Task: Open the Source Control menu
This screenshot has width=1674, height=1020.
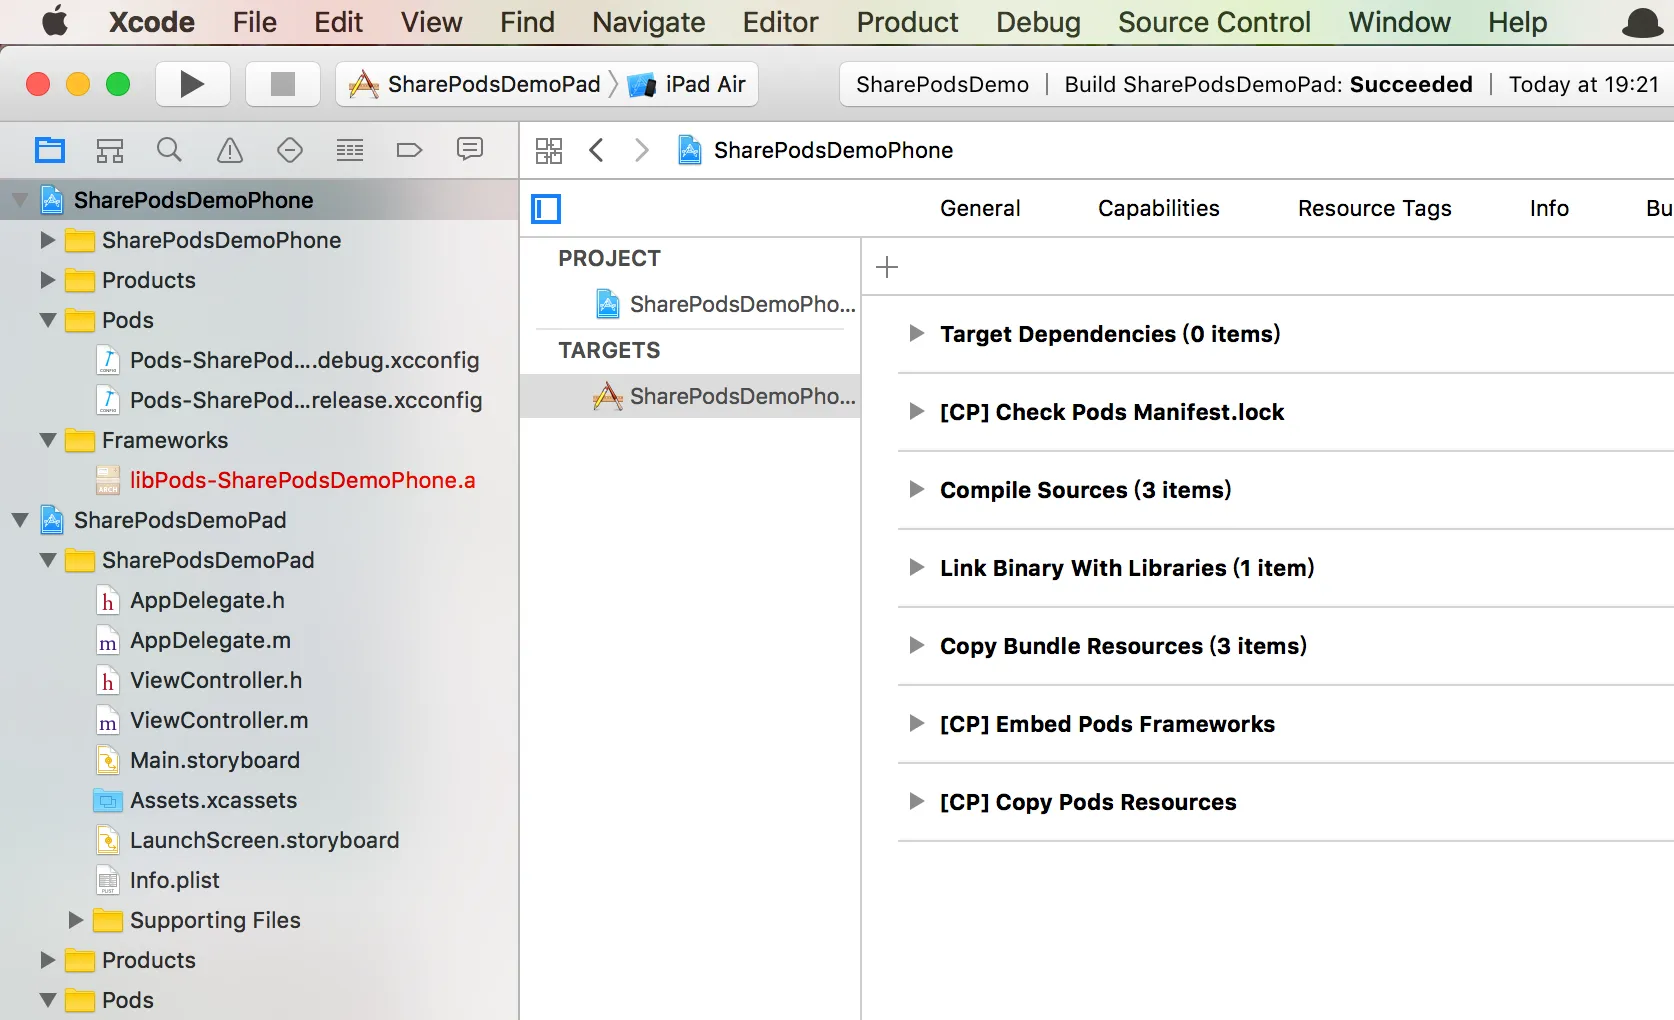Action: (1214, 22)
